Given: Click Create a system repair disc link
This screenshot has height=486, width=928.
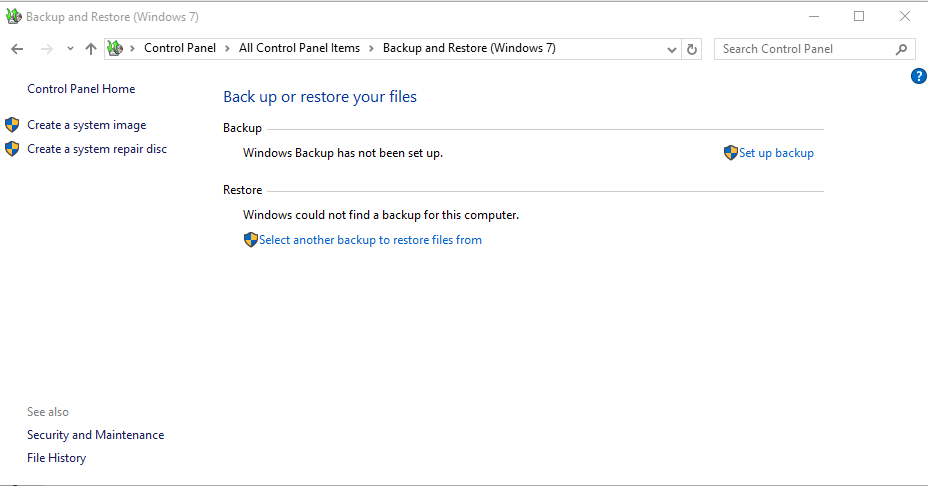Looking at the screenshot, I should pyautogui.click(x=97, y=149).
